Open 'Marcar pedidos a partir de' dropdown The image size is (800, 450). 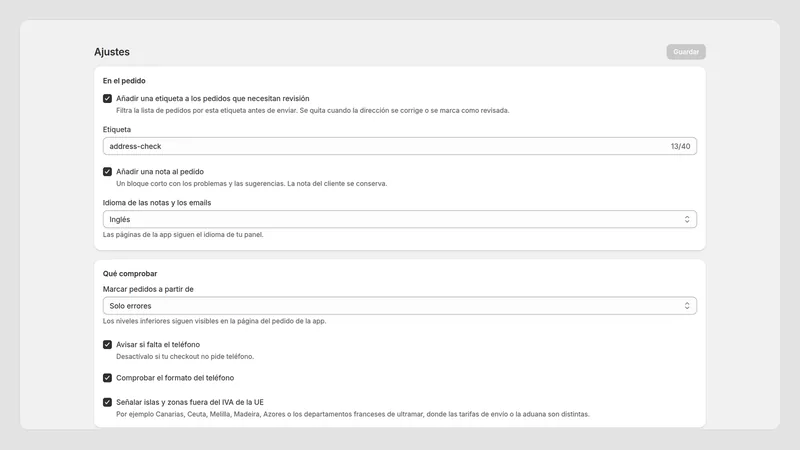pos(399,306)
